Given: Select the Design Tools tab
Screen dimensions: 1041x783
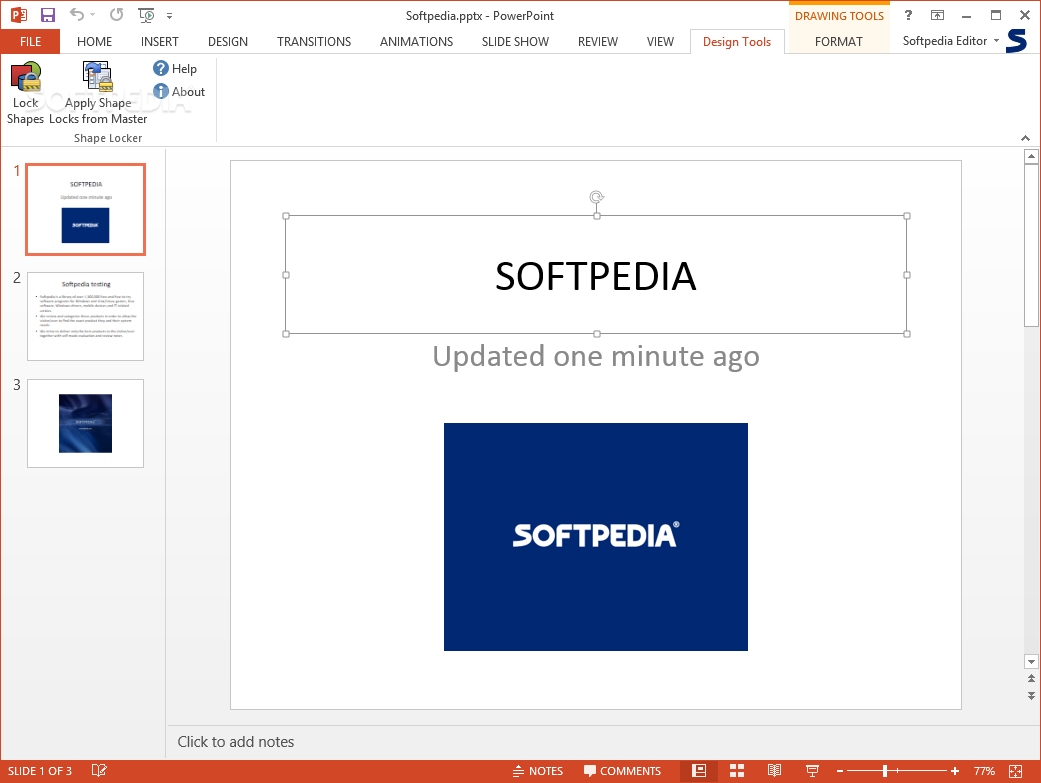Looking at the screenshot, I should (x=737, y=42).
